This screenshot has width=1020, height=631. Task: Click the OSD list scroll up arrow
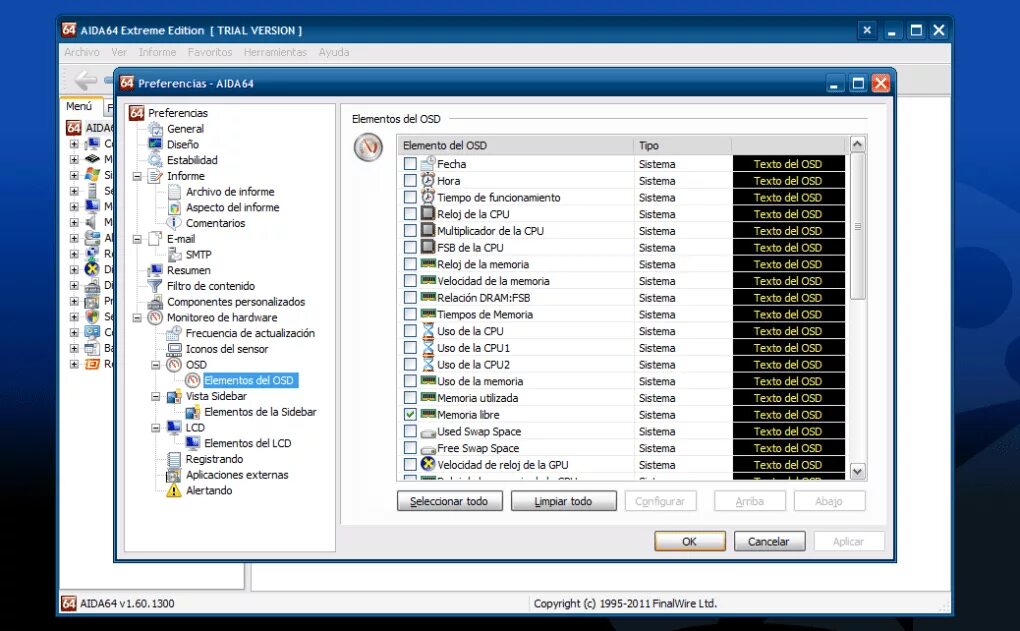[x=858, y=144]
